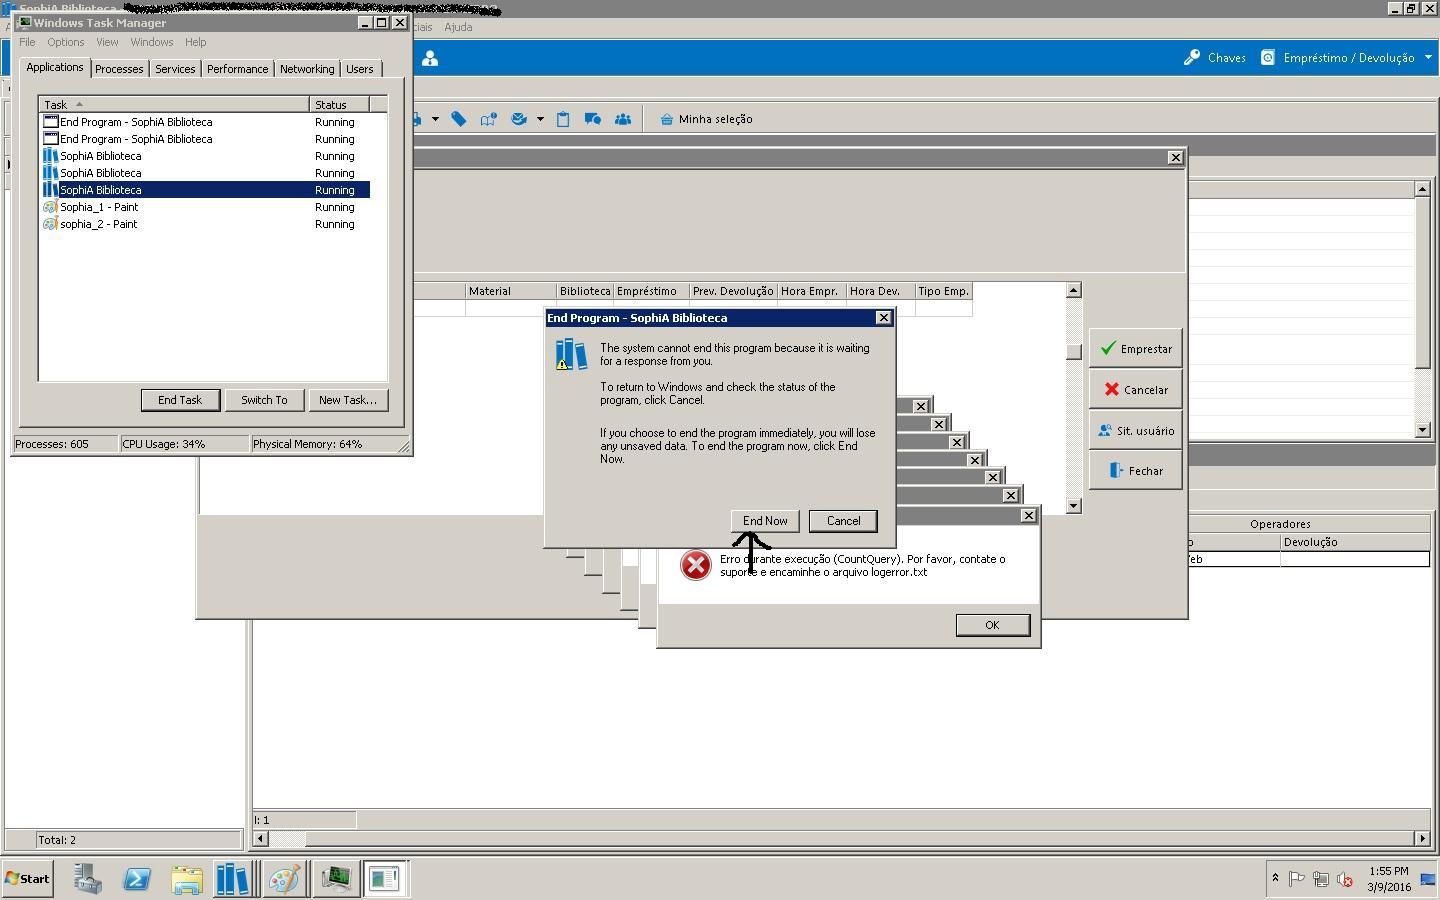Click the Fechar button

pyautogui.click(x=1136, y=471)
